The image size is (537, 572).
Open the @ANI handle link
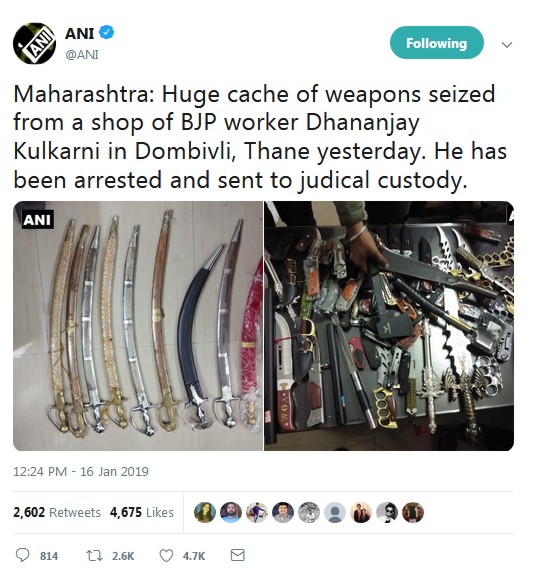(x=82, y=55)
